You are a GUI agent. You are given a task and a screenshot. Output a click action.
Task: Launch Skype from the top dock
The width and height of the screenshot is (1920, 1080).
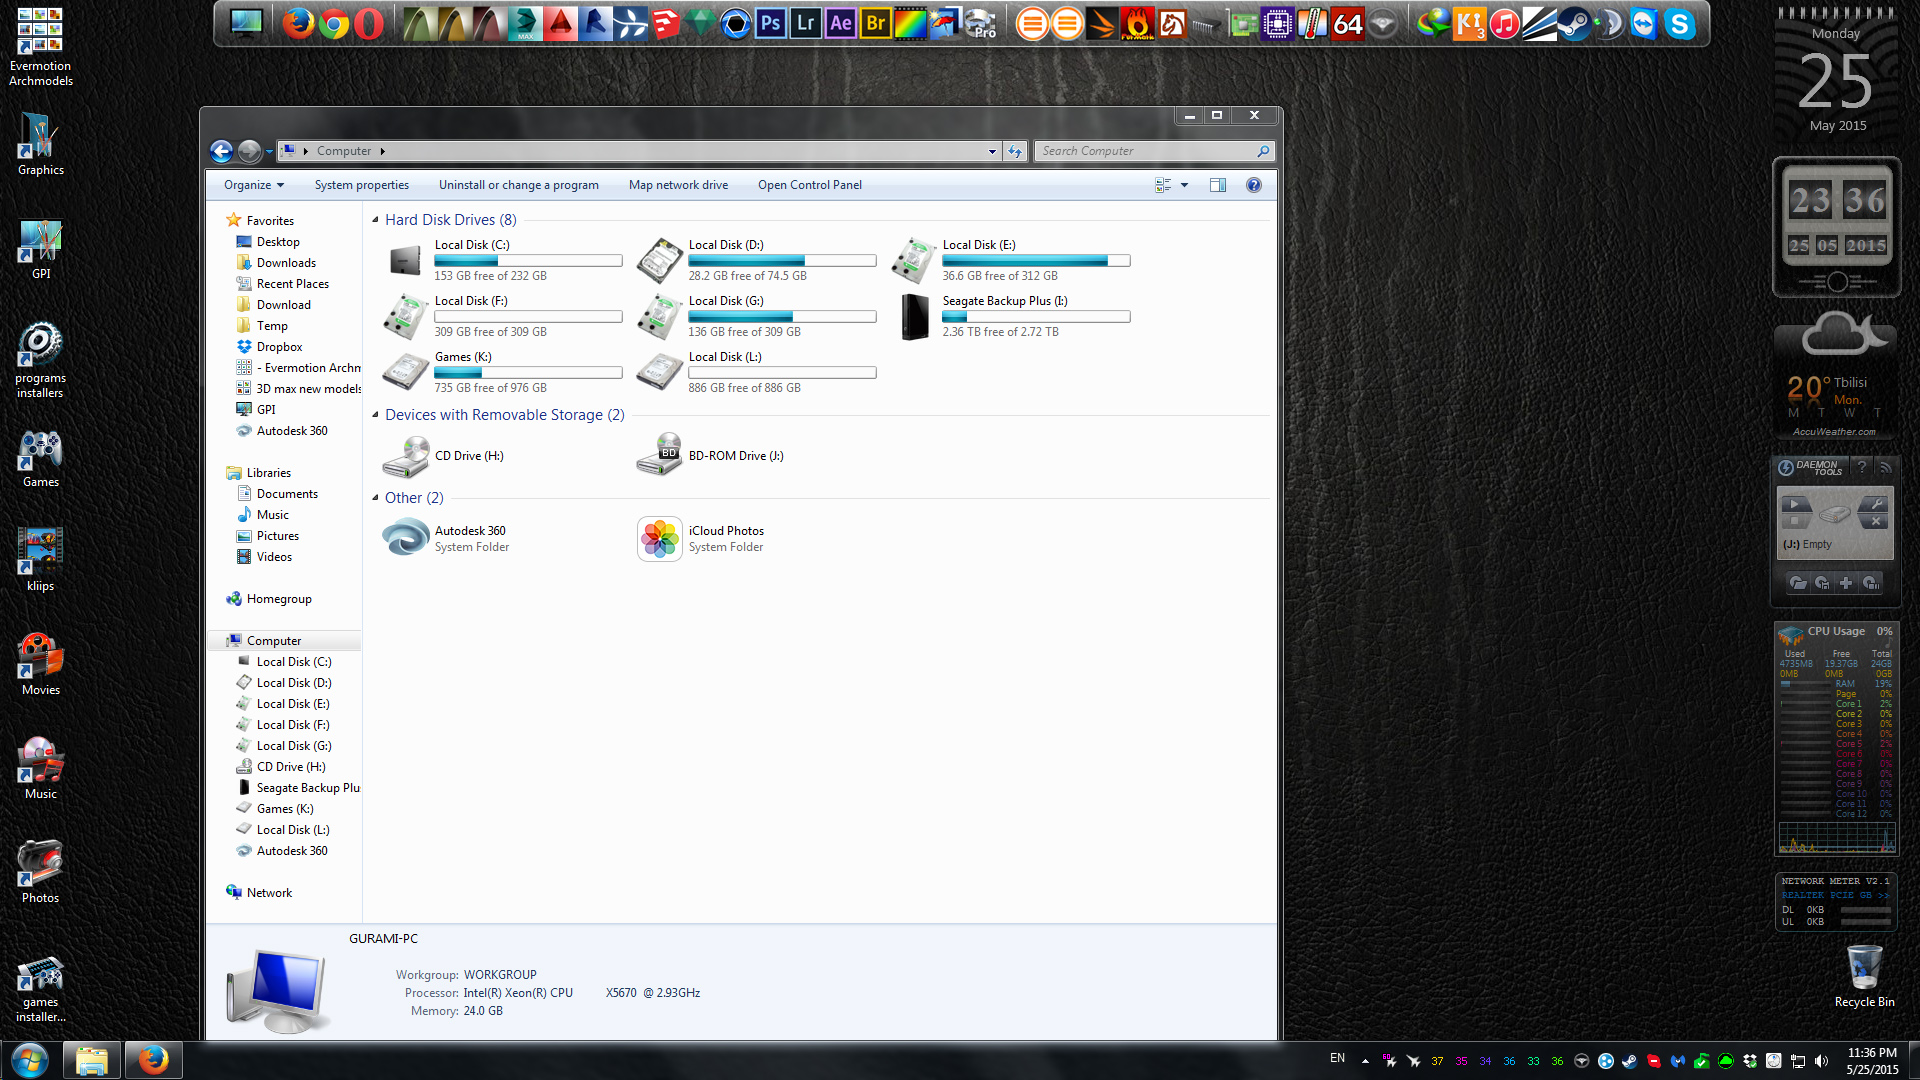[x=1687, y=22]
